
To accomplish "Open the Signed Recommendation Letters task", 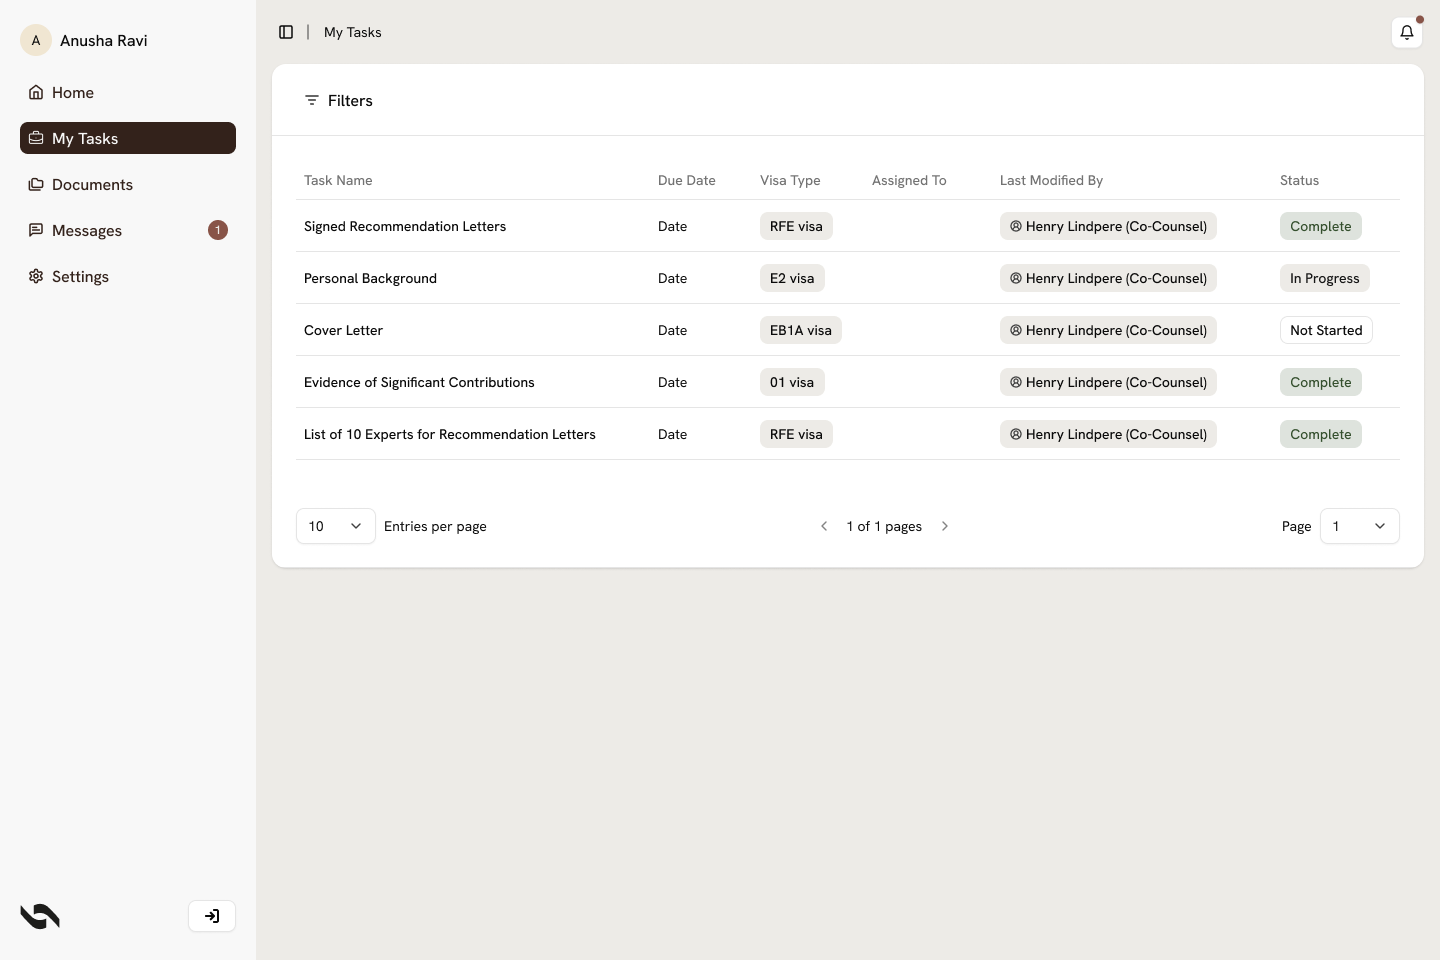I will 405,226.
